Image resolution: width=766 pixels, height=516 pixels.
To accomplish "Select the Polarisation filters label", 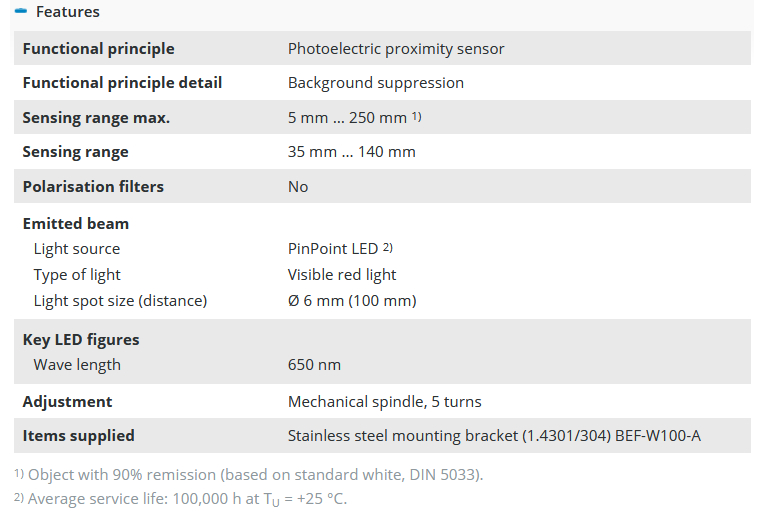I will coord(93,186).
